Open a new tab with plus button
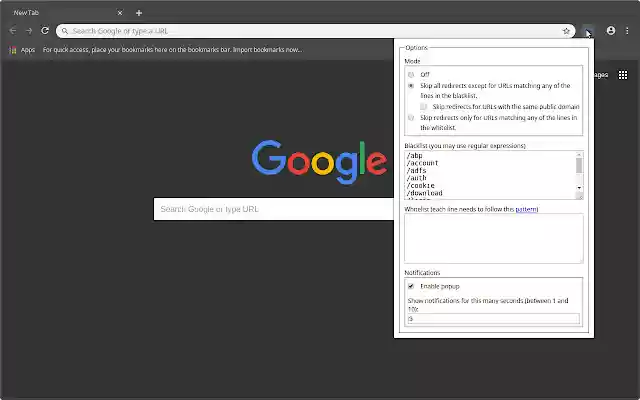This screenshot has width=640, height=400. [x=139, y=13]
